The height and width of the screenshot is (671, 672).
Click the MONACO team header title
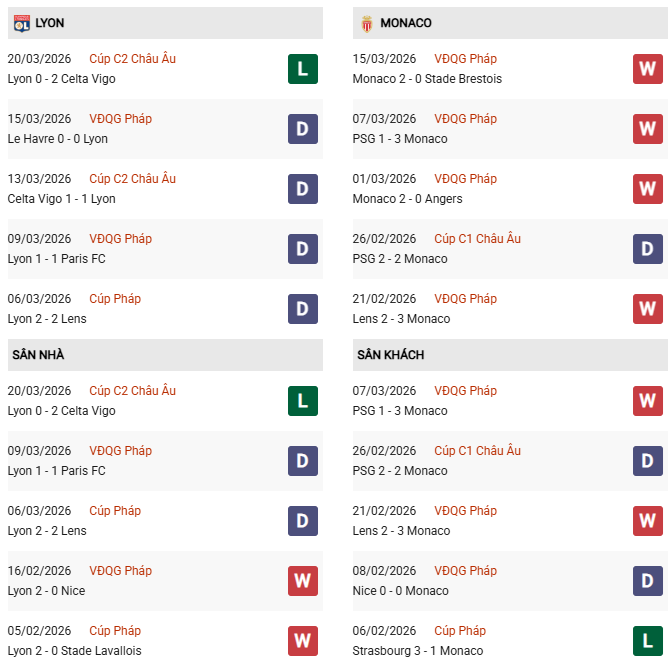(x=406, y=23)
